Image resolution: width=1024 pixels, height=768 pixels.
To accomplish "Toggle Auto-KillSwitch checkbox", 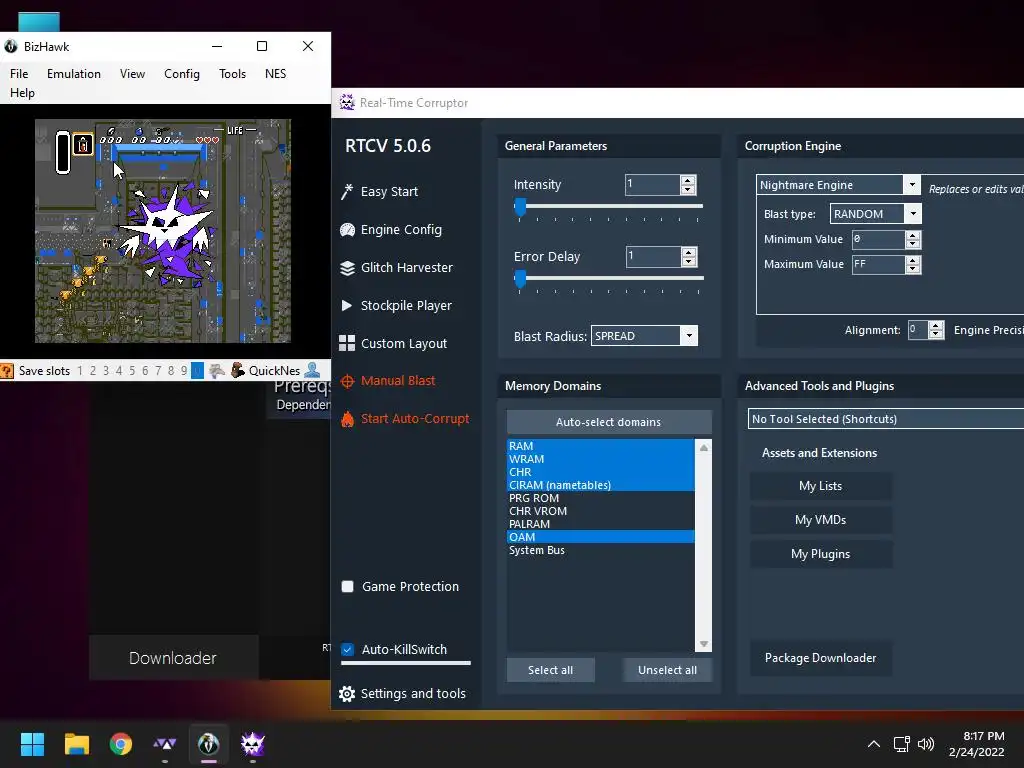I will coord(347,650).
